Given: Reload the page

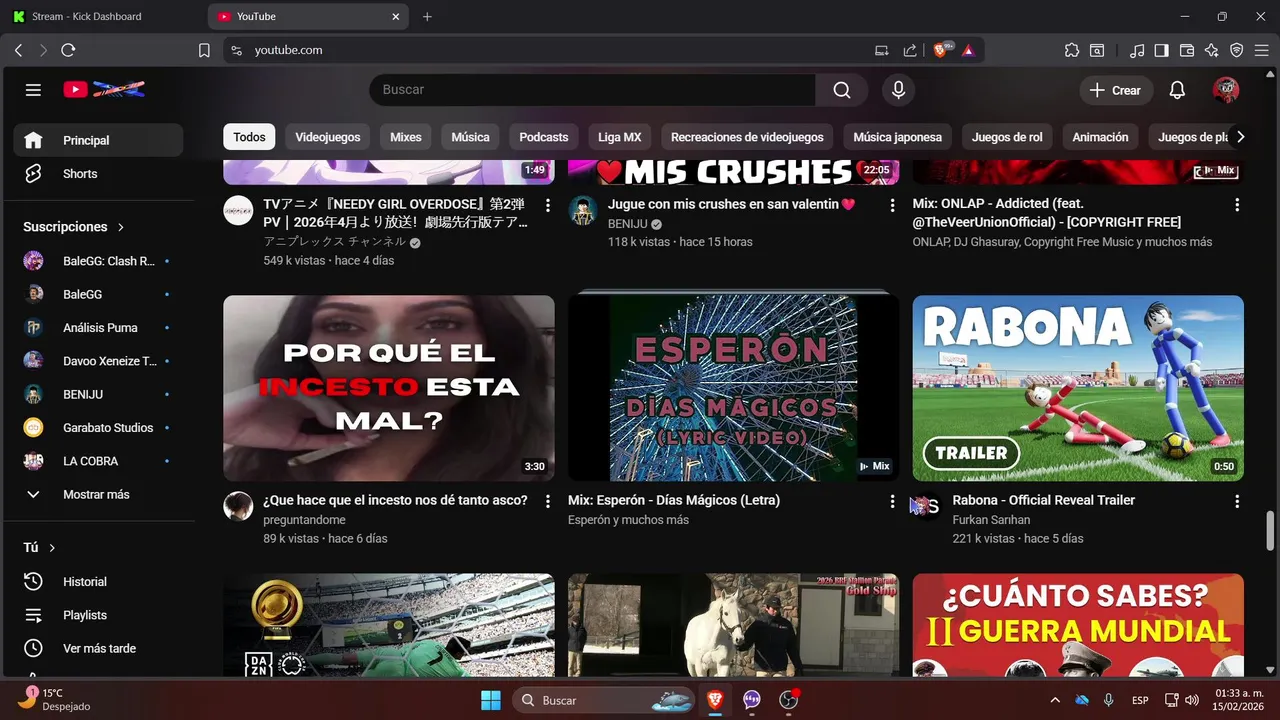Looking at the screenshot, I should (68, 50).
